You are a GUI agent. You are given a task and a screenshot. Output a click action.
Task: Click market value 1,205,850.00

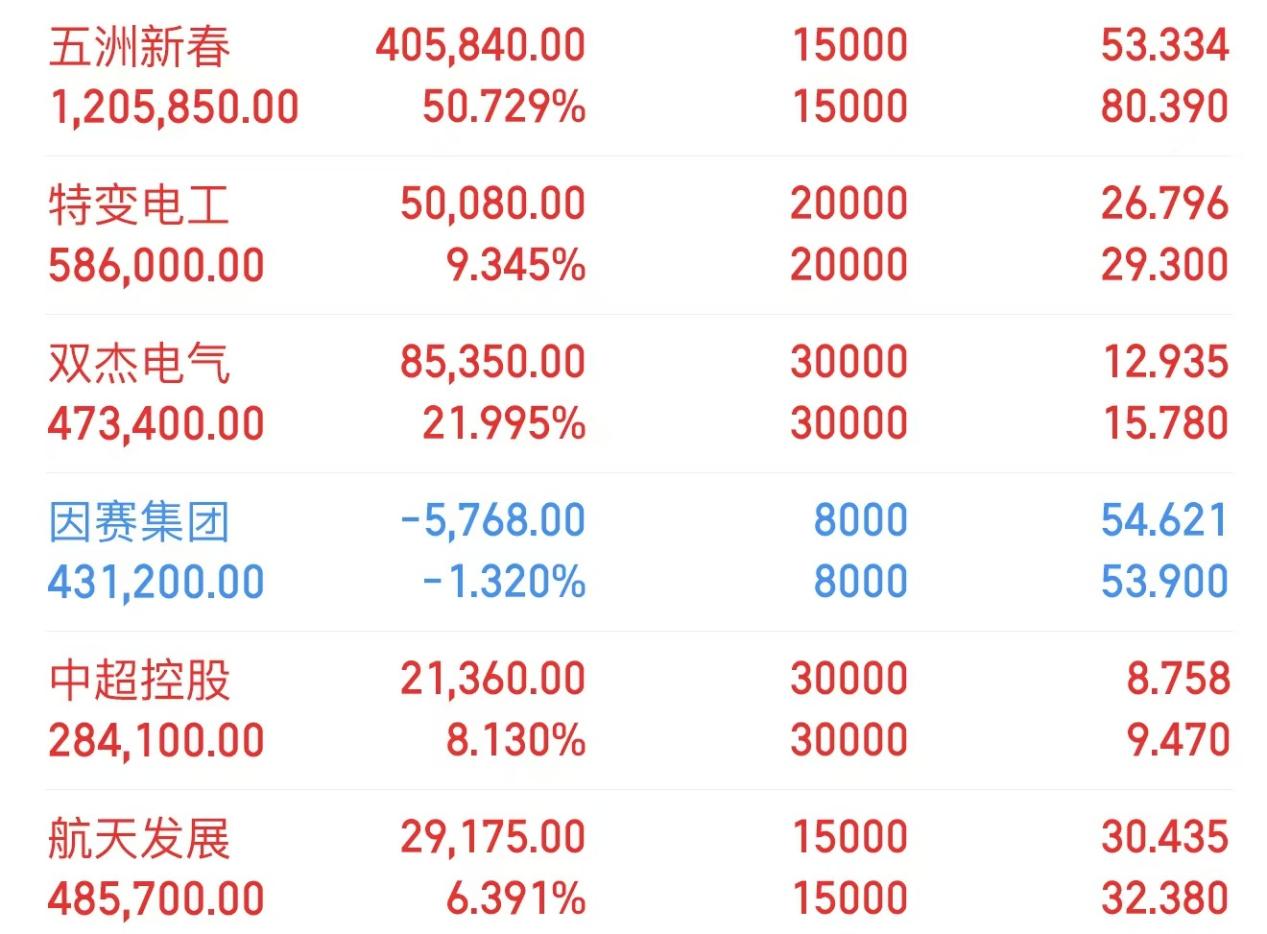point(173,107)
